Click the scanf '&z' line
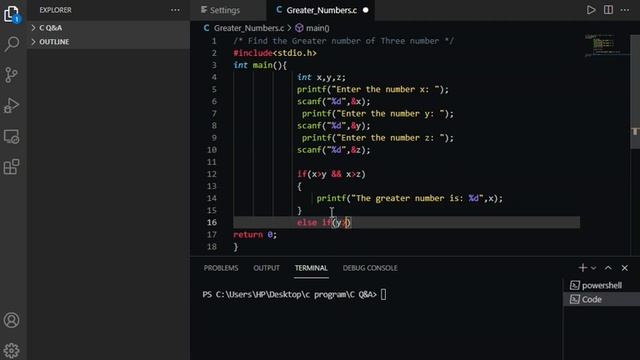 pos(333,150)
